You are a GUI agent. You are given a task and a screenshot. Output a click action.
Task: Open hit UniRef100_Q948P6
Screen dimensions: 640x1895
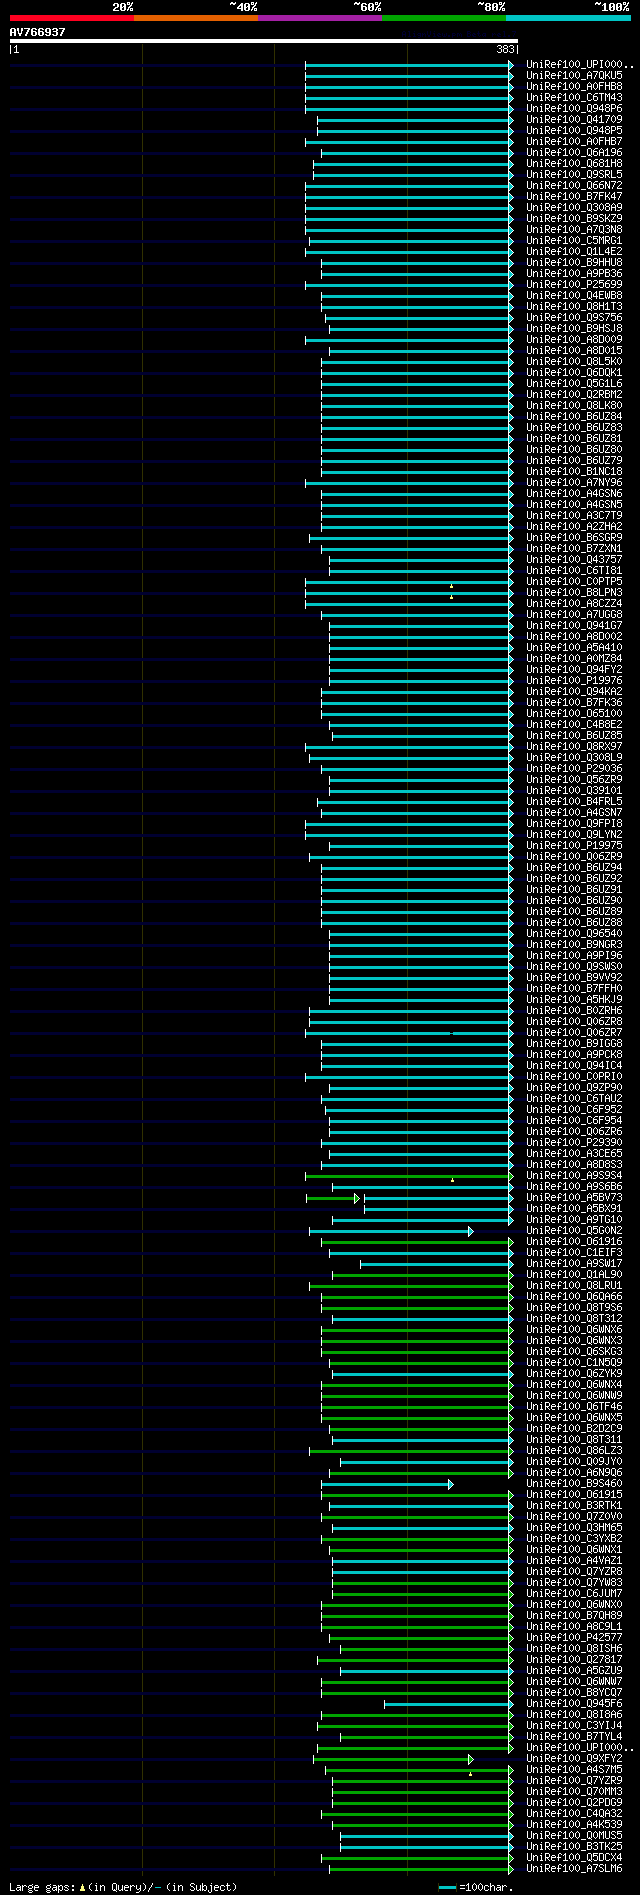pyautogui.click(x=574, y=109)
